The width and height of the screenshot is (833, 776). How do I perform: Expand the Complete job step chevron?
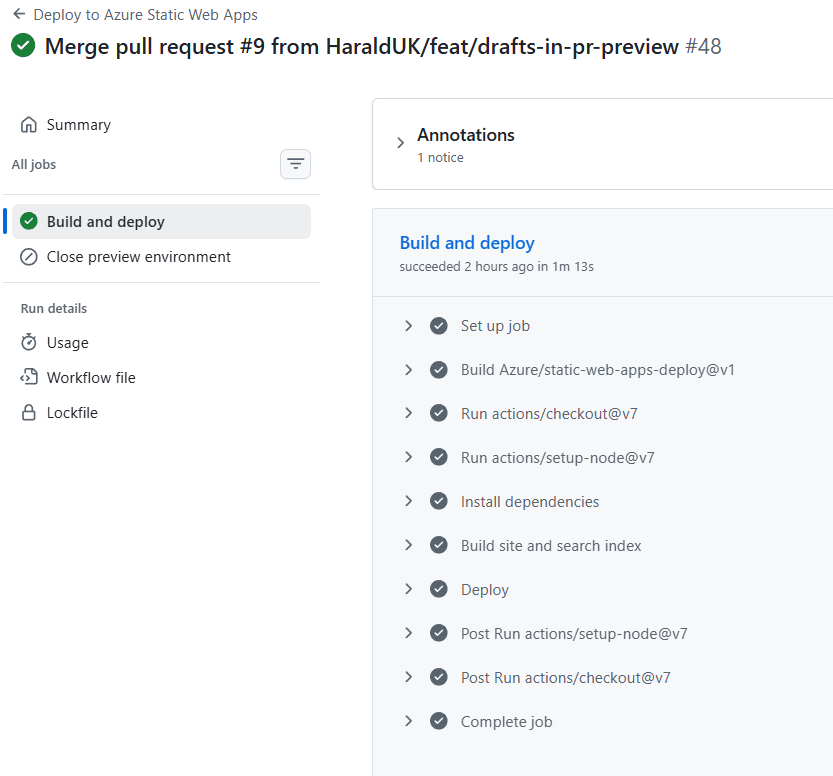pyautogui.click(x=408, y=721)
